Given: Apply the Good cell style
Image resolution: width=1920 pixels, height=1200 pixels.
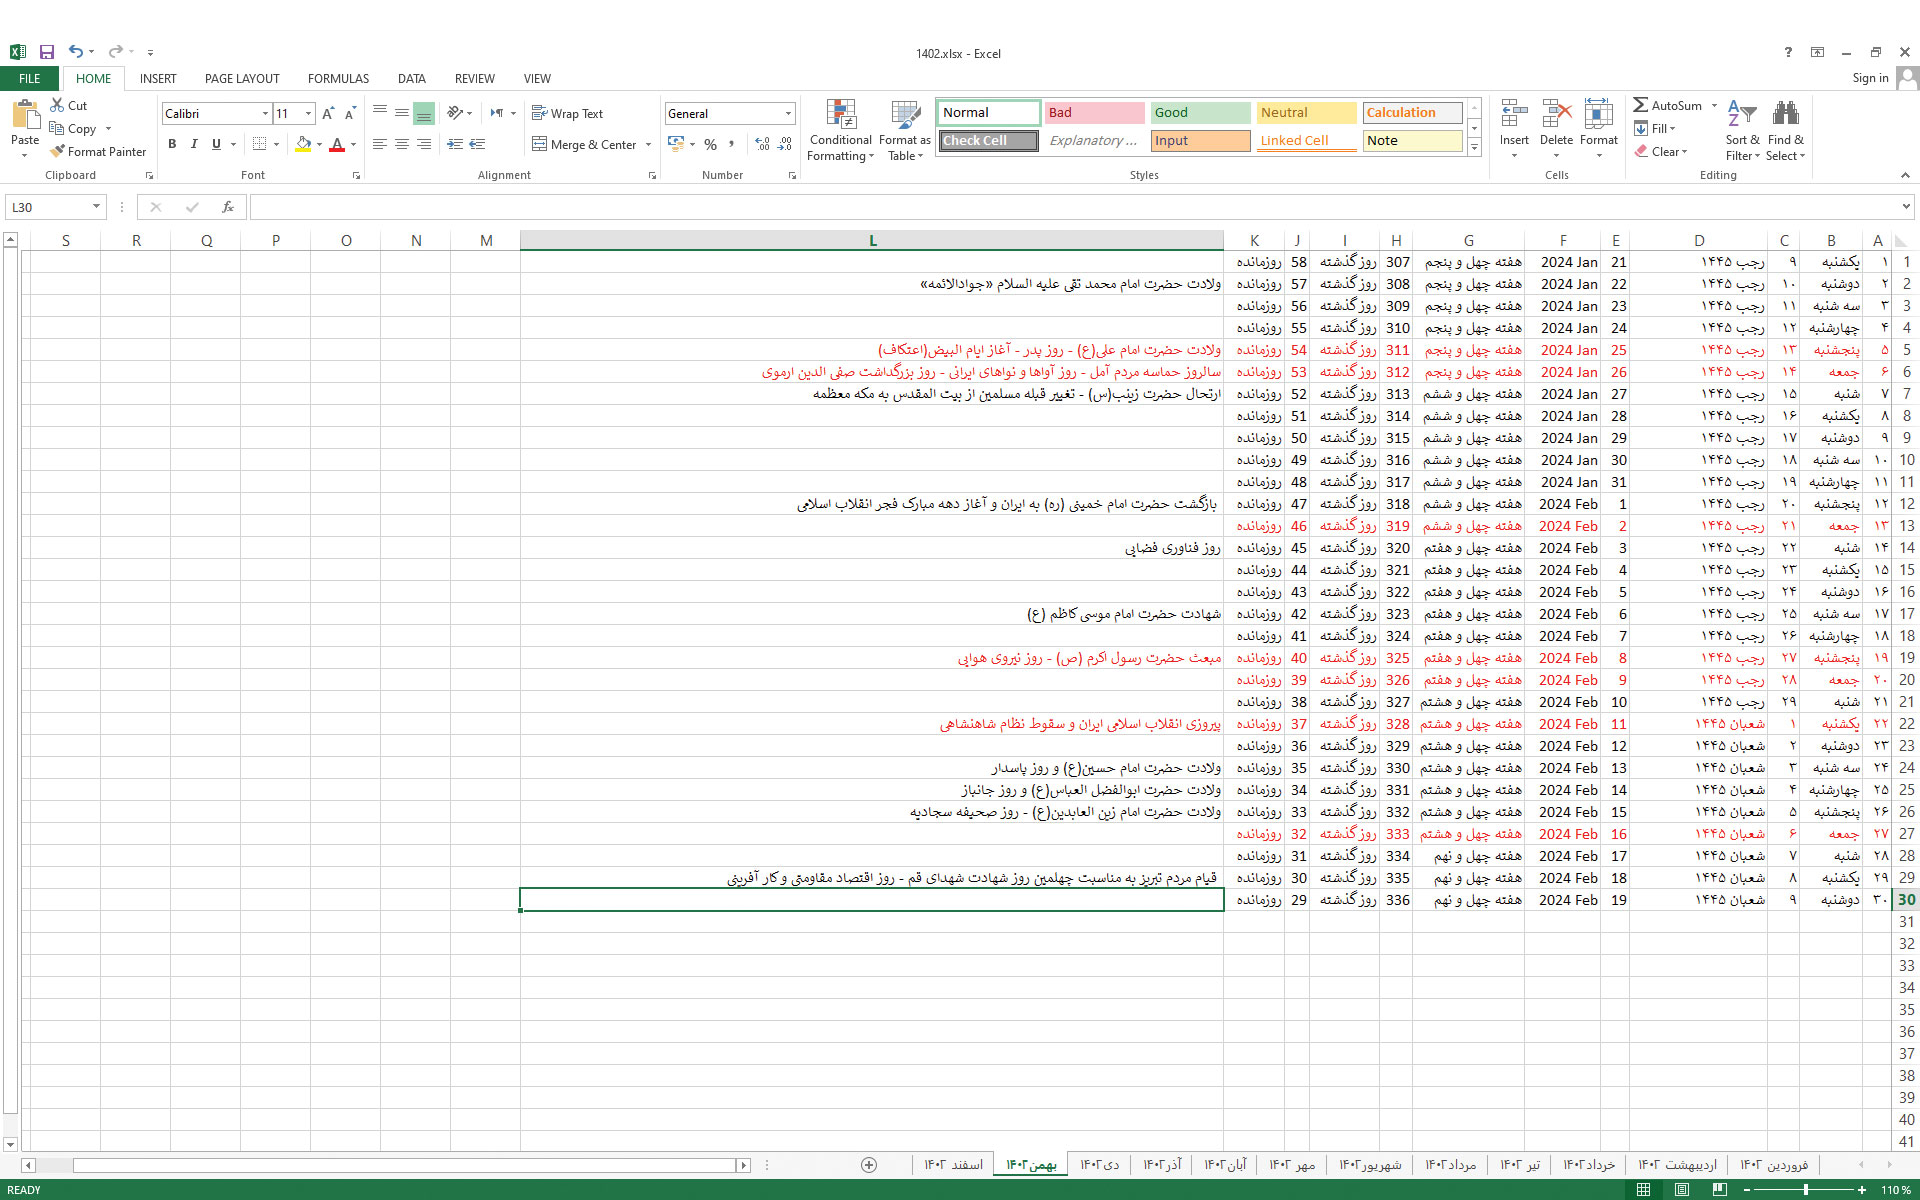Looking at the screenshot, I should pyautogui.click(x=1200, y=112).
